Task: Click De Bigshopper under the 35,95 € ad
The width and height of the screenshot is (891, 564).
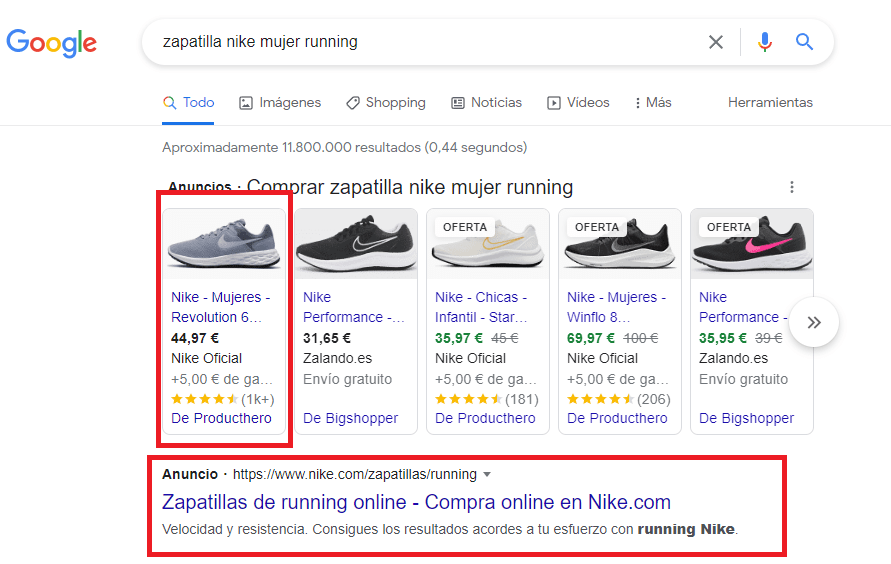Action: click(746, 418)
